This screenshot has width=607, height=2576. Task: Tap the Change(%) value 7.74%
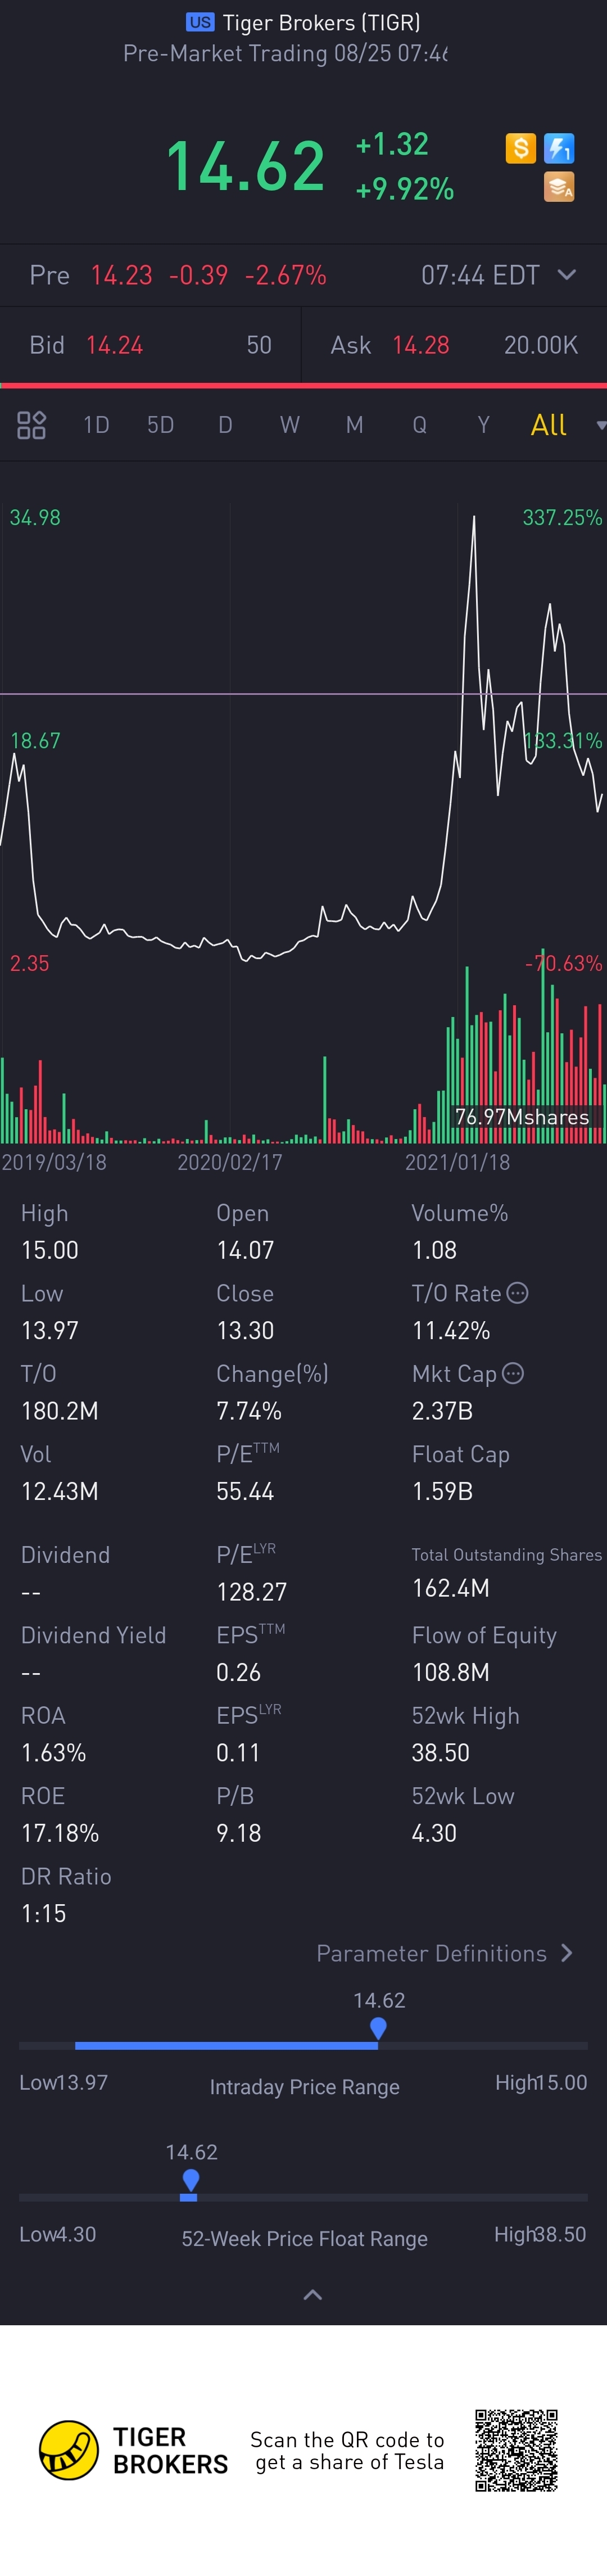point(249,1411)
